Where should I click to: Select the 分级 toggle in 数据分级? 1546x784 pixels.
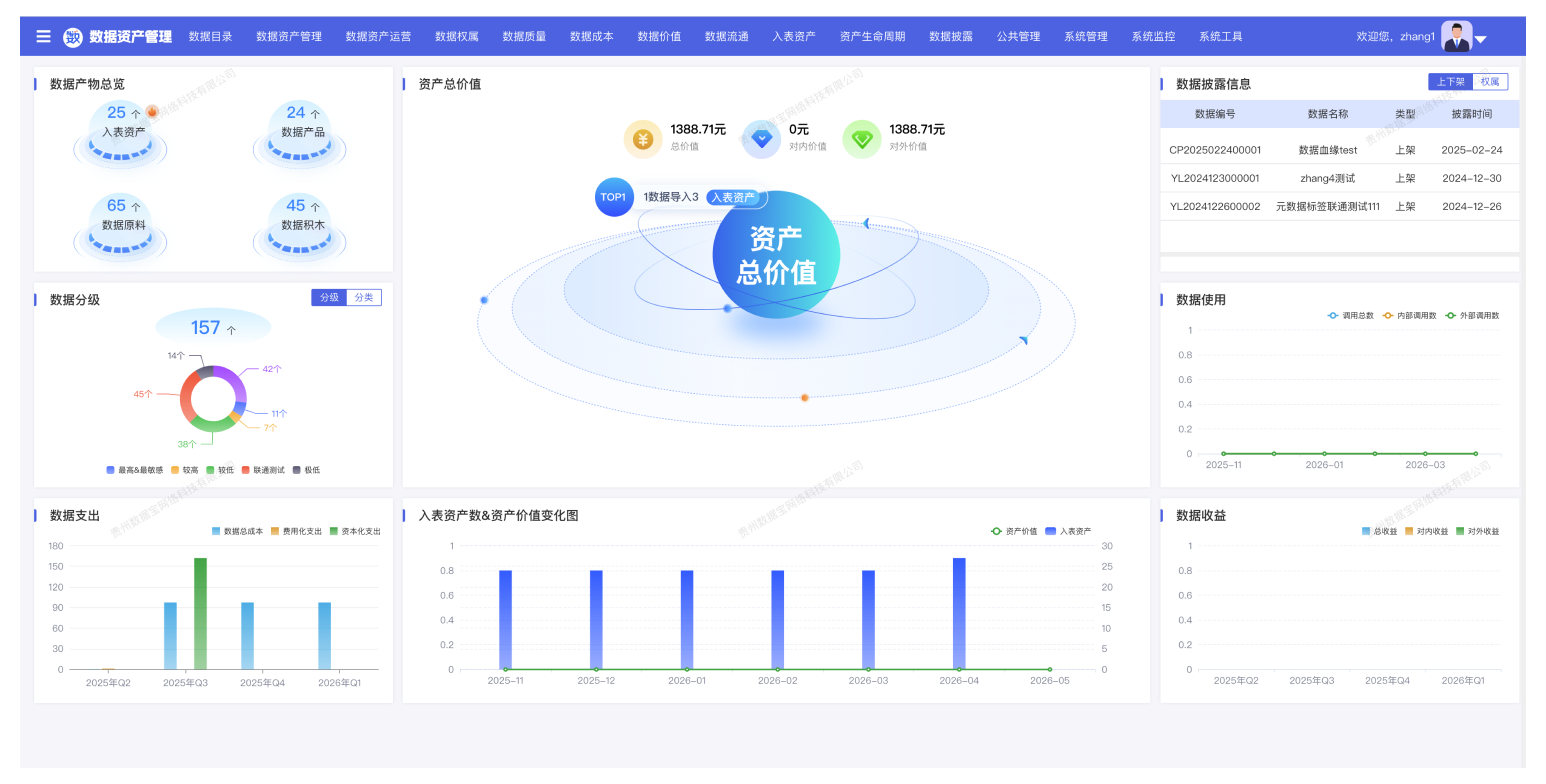point(329,297)
